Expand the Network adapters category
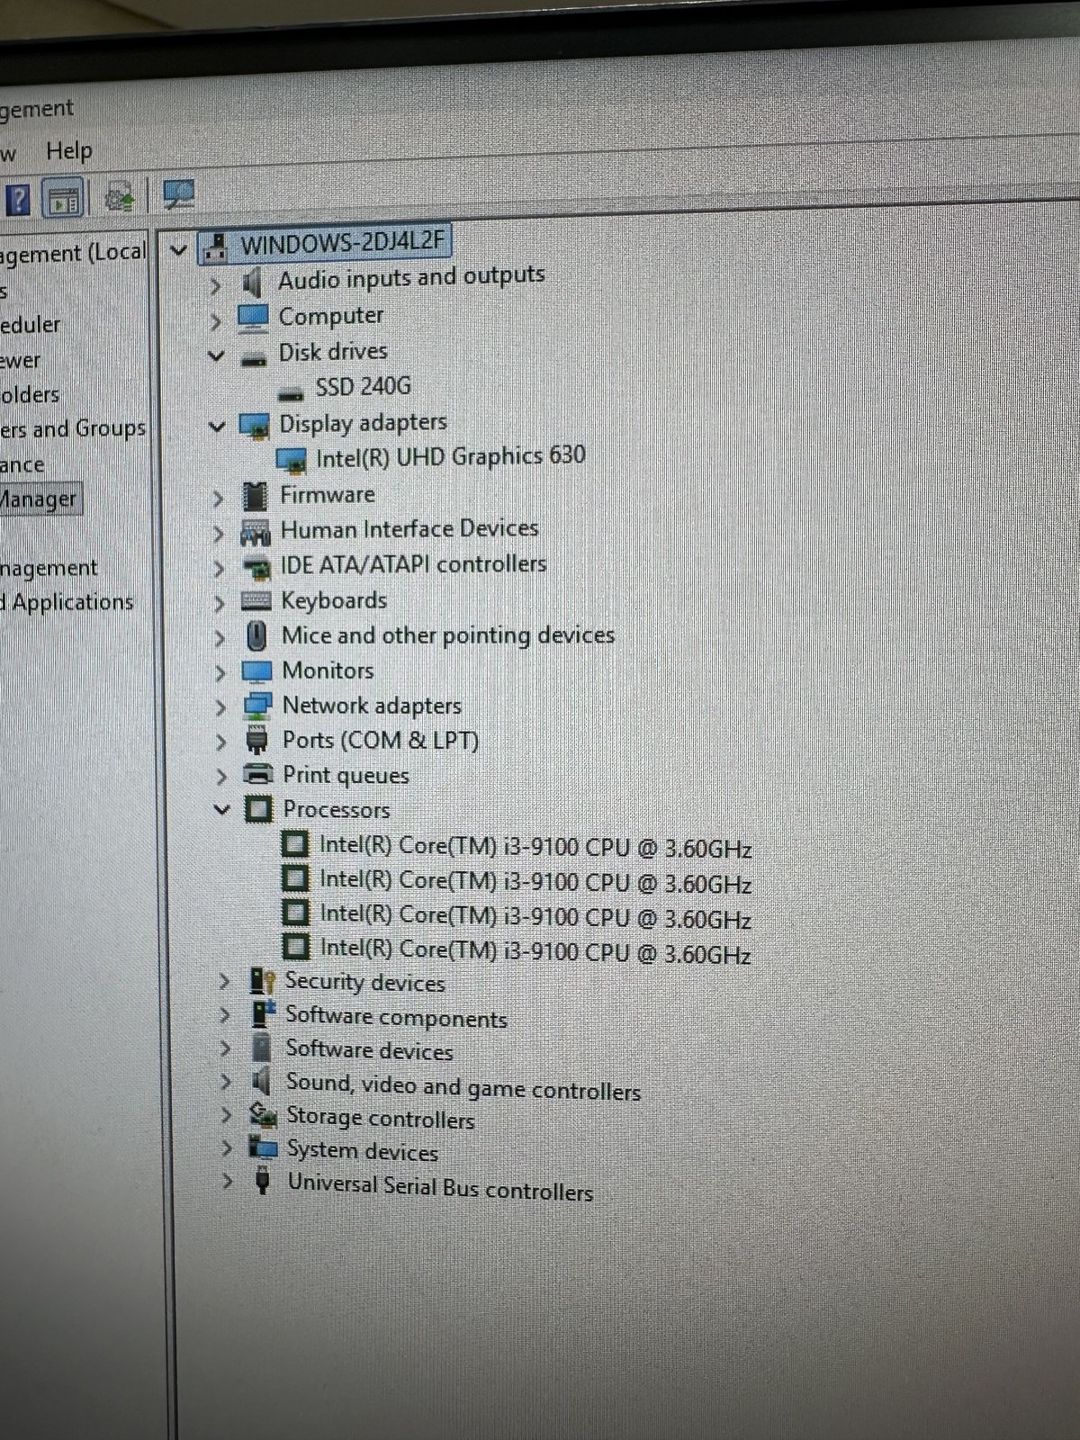Image resolution: width=1080 pixels, height=1440 pixels. [221, 708]
